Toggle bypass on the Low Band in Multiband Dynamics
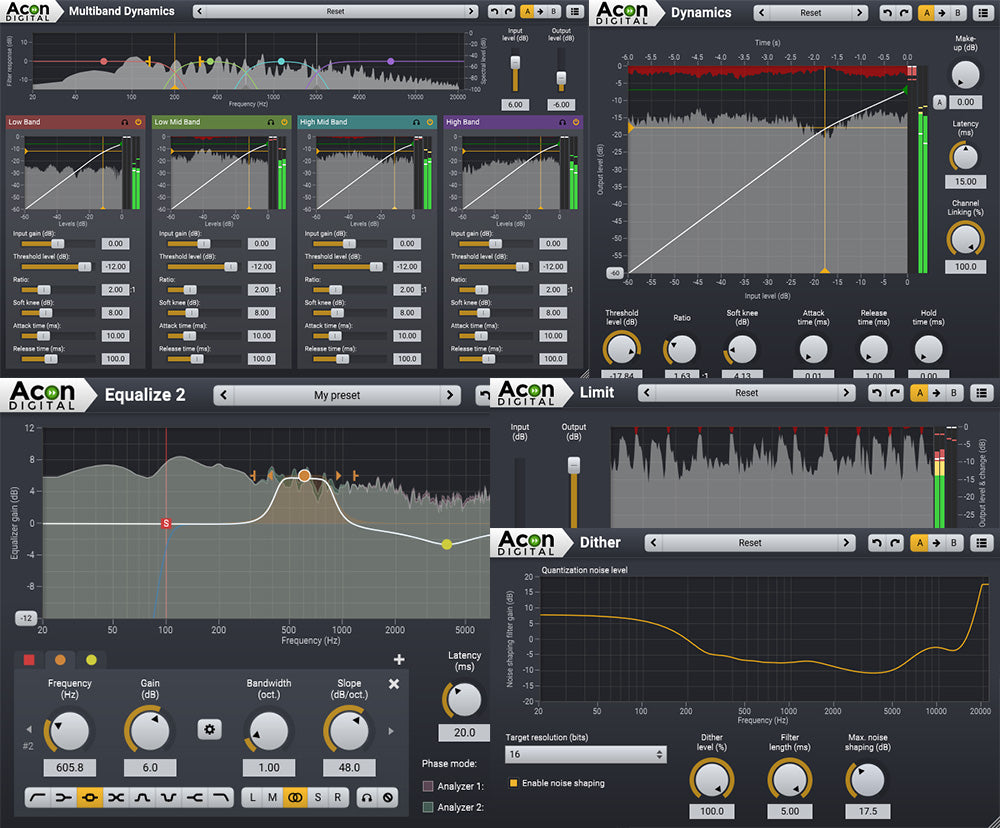 point(138,122)
